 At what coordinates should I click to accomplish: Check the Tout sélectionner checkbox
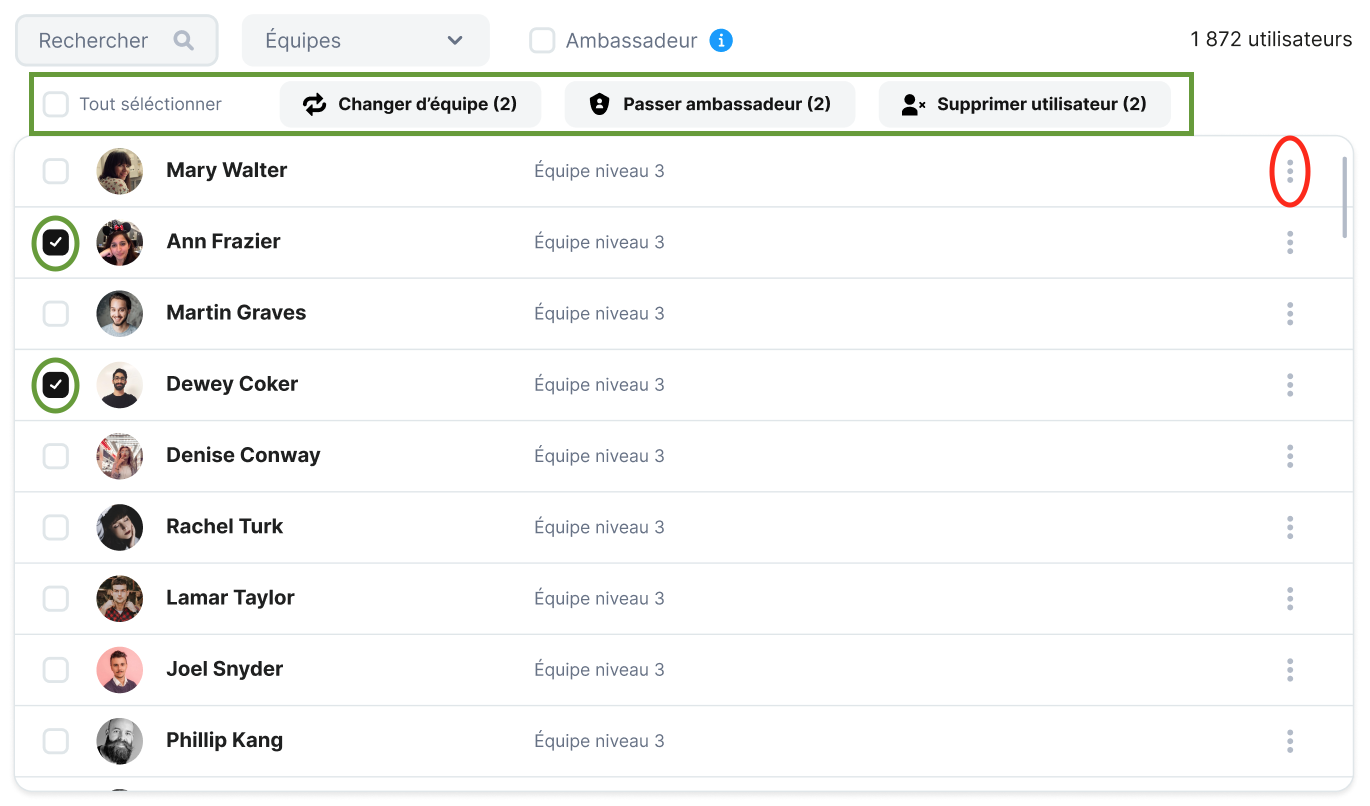point(56,104)
